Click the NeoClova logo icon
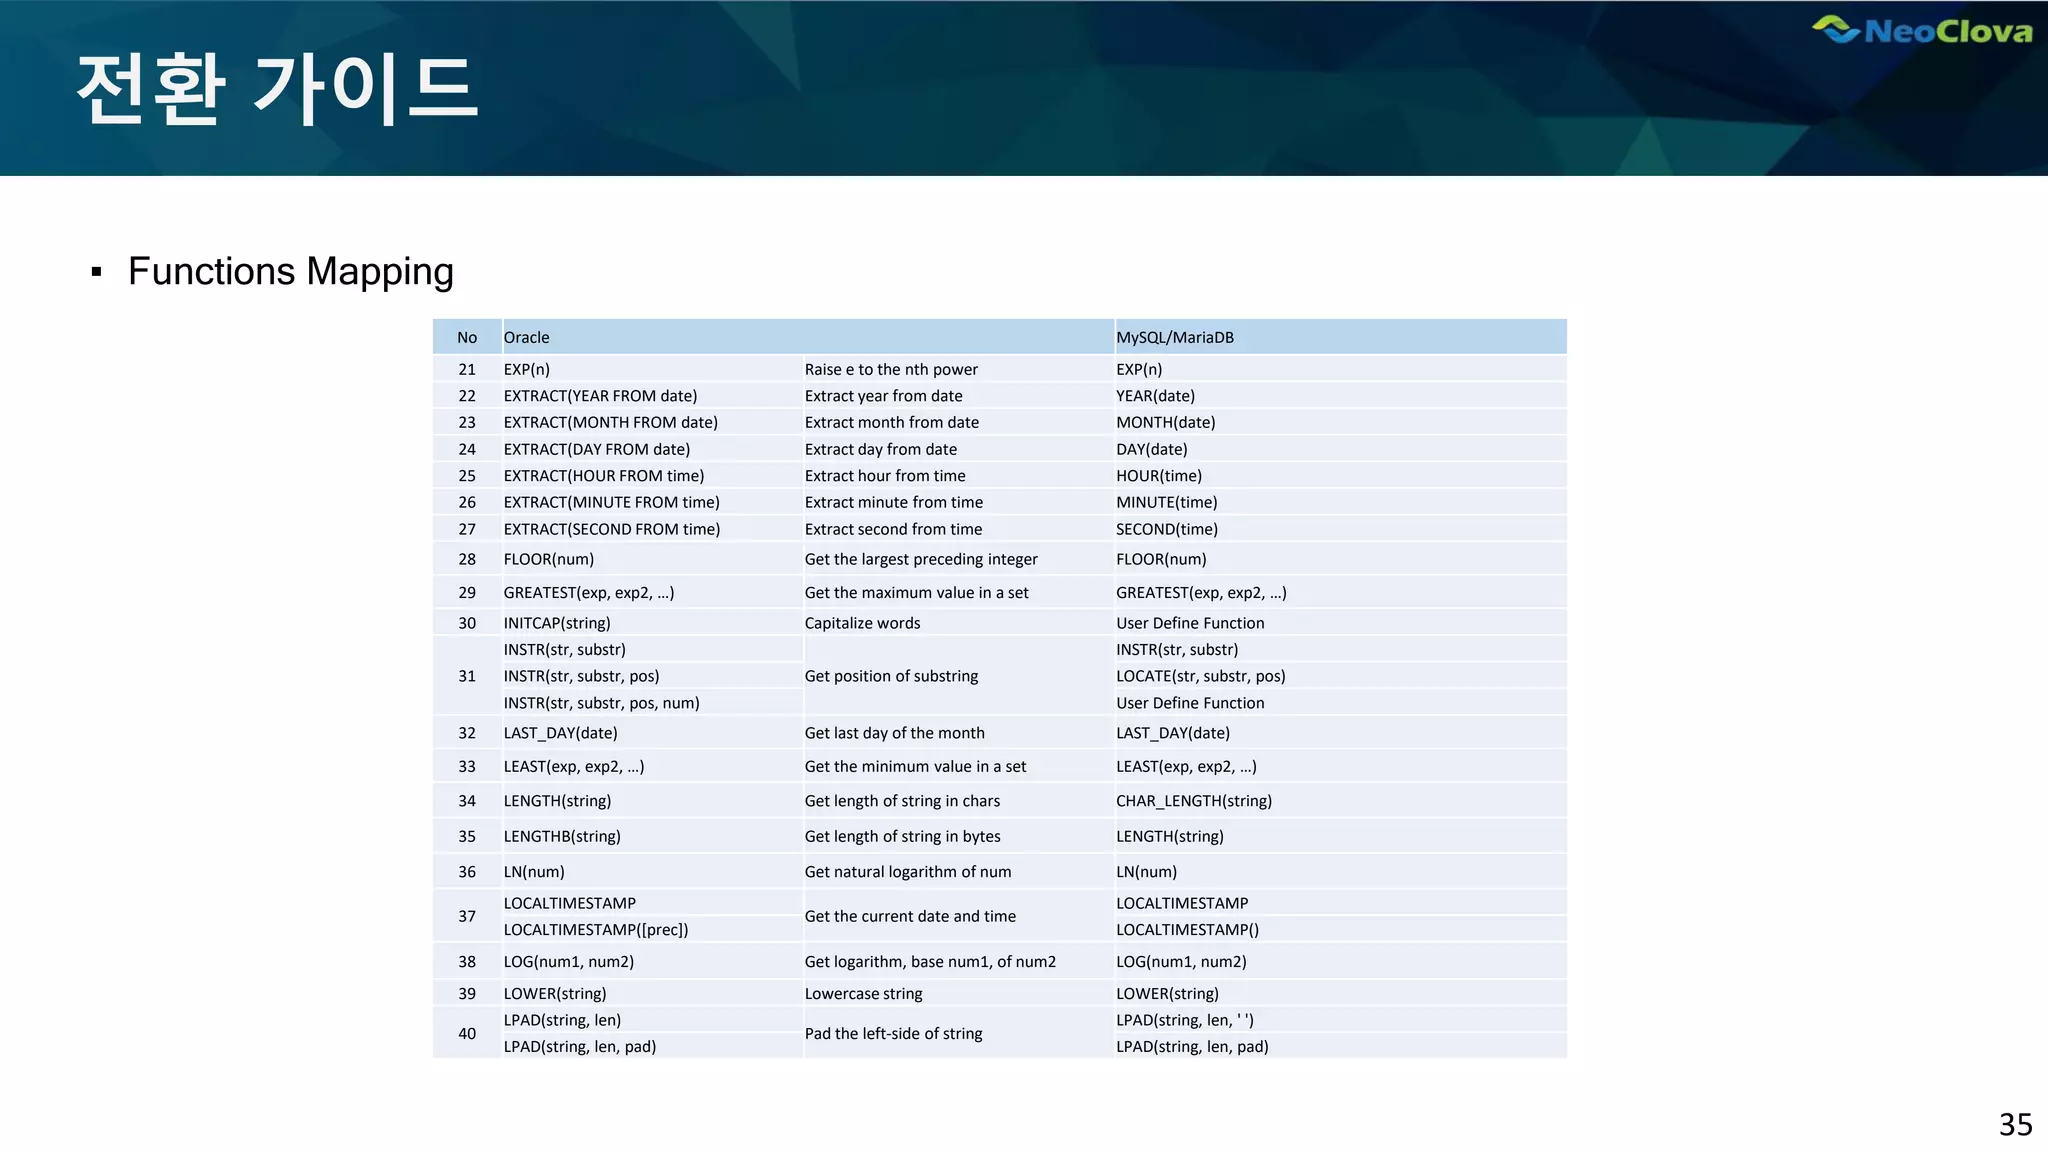The width and height of the screenshot is (2048, 1152). 1837,29
